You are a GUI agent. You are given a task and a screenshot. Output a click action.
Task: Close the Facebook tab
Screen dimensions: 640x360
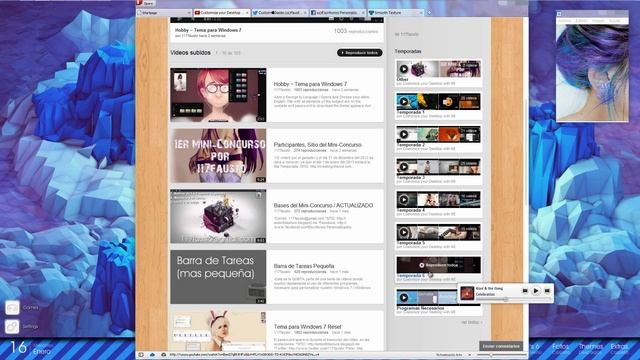click(x=363, y=13)
